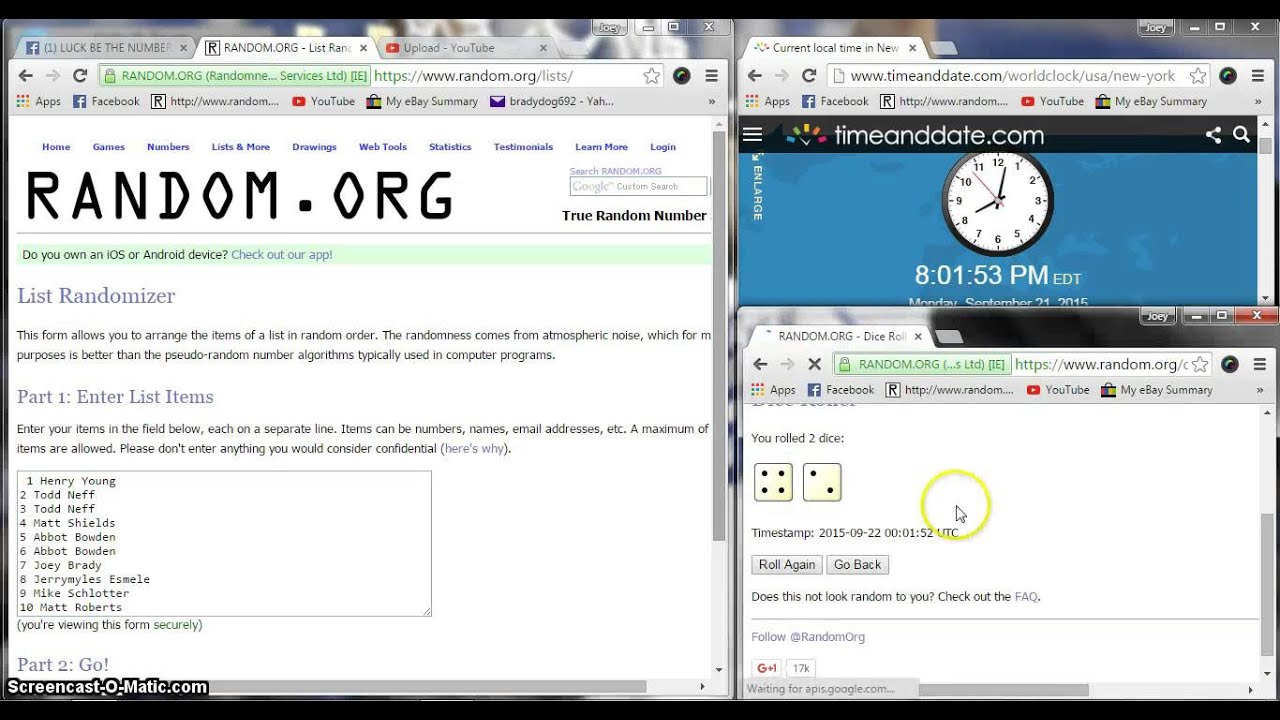Reload the timeanddate page
The width and height of the screenshot is (1280, 720).
pos(809,75)
